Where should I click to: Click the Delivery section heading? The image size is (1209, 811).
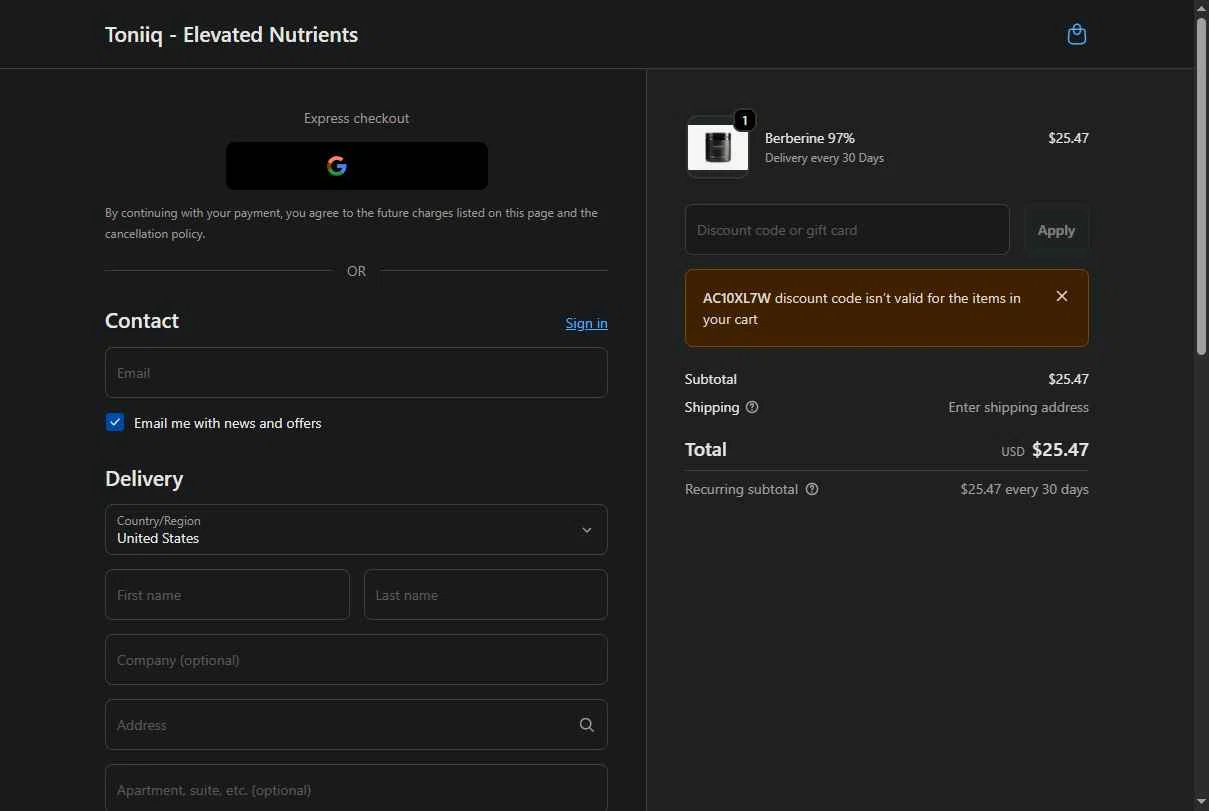point(144,479)
